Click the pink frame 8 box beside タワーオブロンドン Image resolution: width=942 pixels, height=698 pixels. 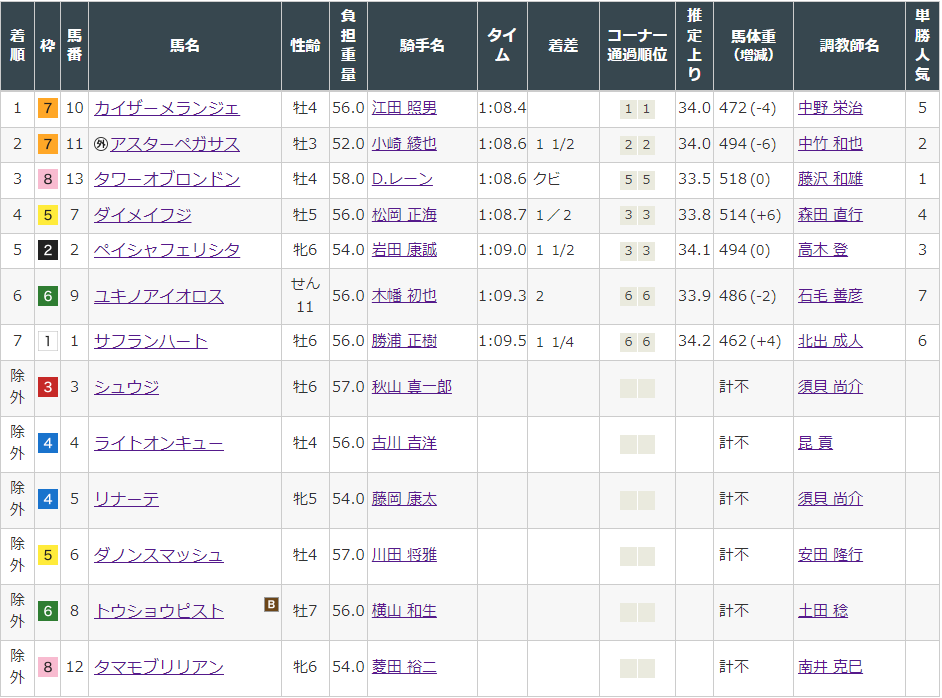(x=47, y=179)
